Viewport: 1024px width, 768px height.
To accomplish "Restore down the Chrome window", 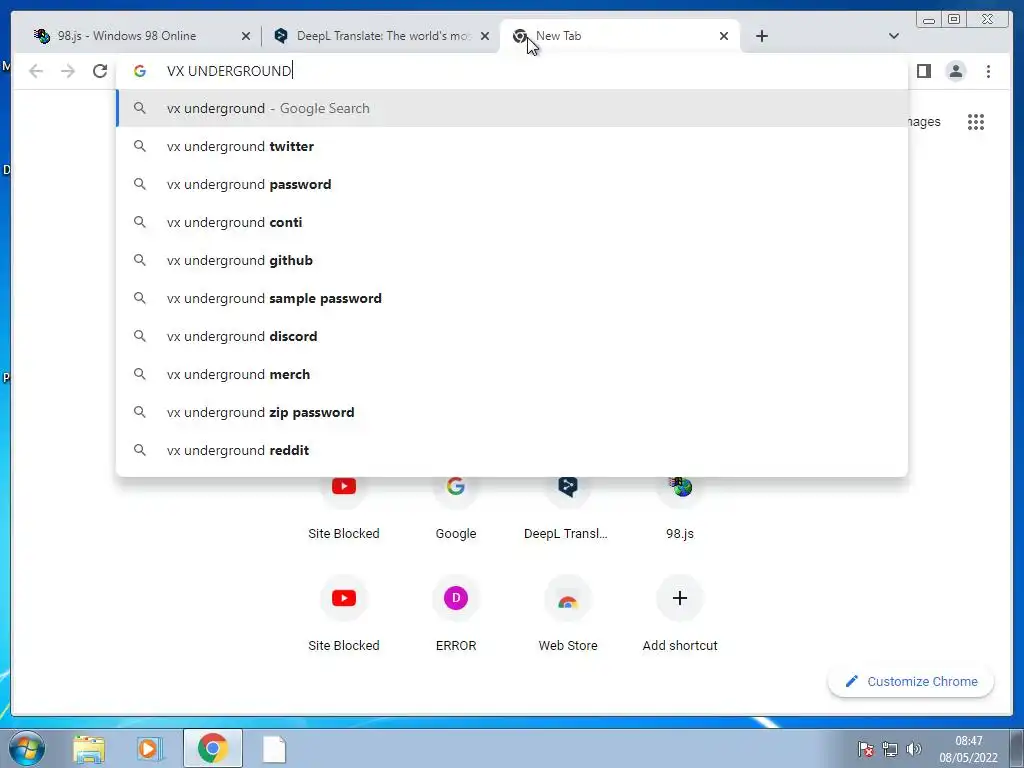I will point(954,20).
